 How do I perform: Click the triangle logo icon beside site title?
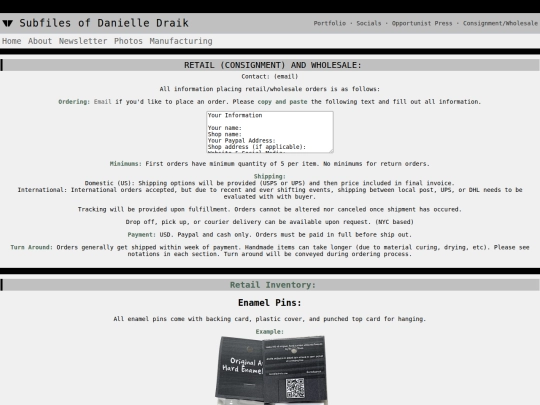tap(8, 23)
